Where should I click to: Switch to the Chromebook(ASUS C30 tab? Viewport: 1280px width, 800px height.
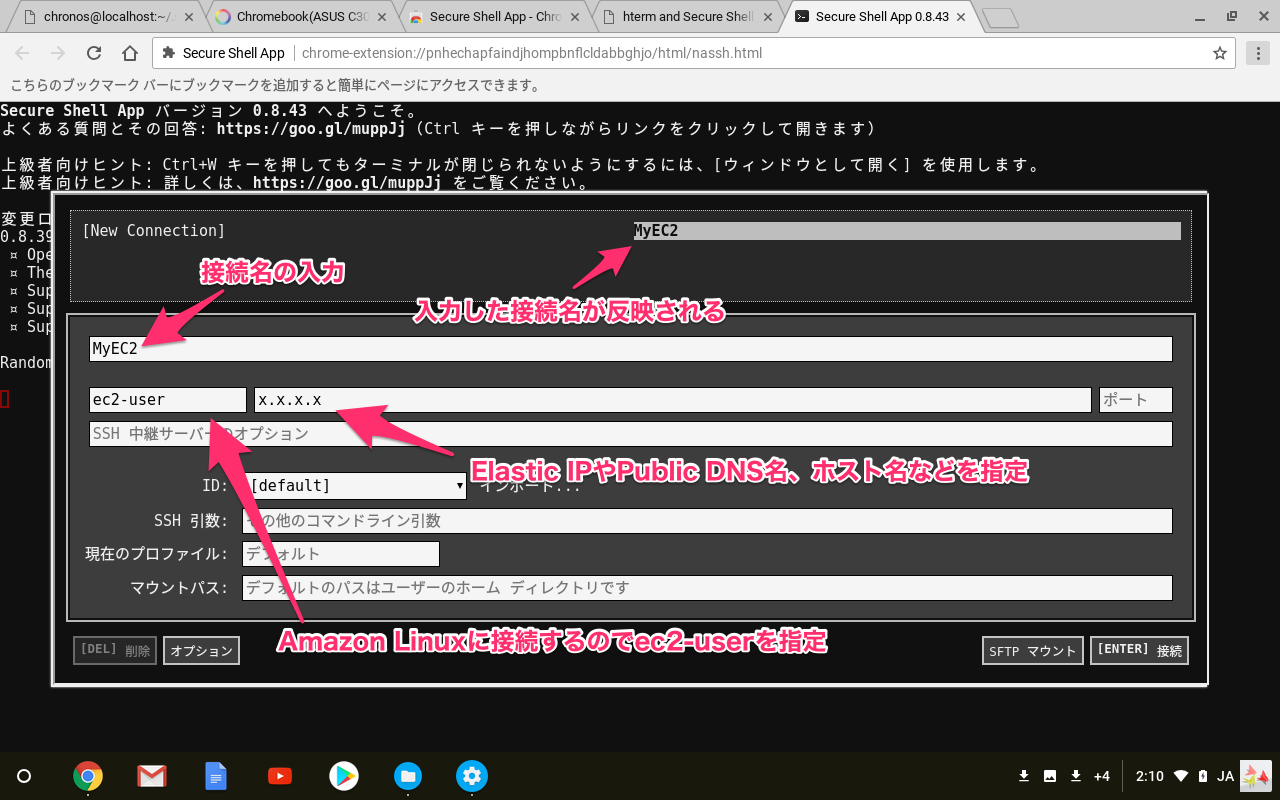[302, 17]
